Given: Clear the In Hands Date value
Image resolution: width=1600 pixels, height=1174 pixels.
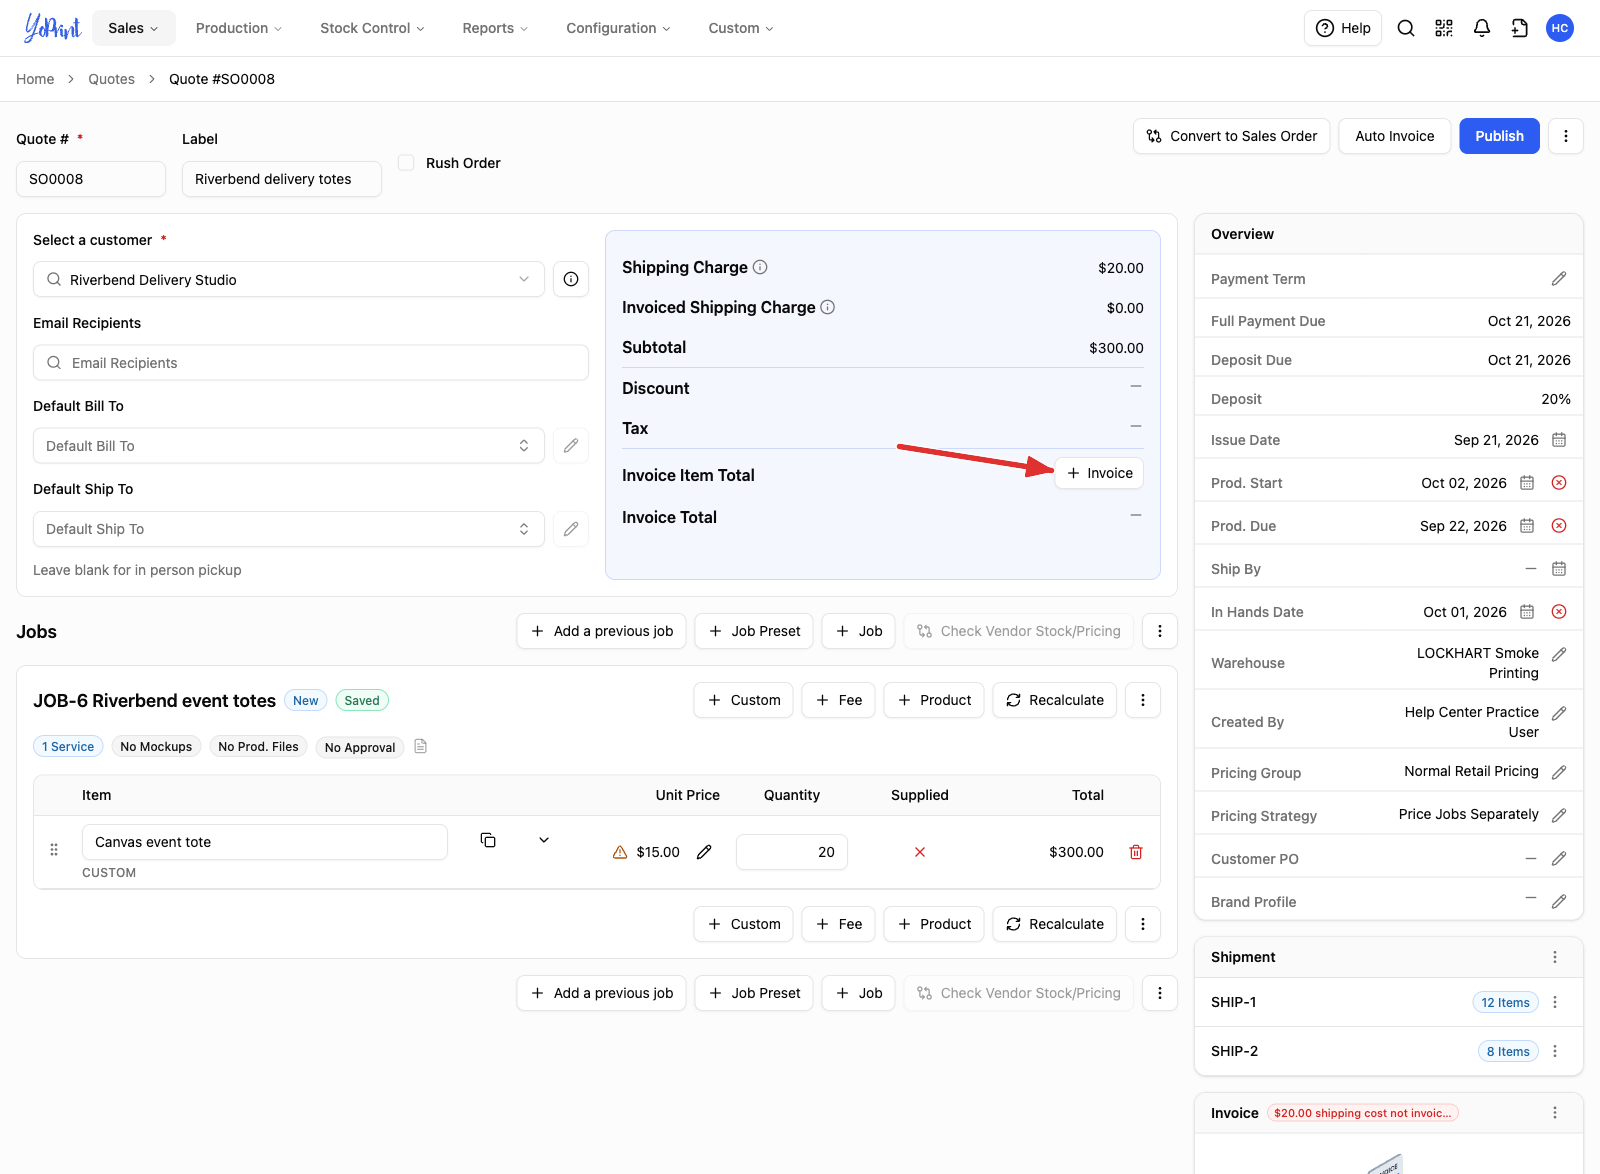Looking at the screenshot, I should (x=1559, y=612).
